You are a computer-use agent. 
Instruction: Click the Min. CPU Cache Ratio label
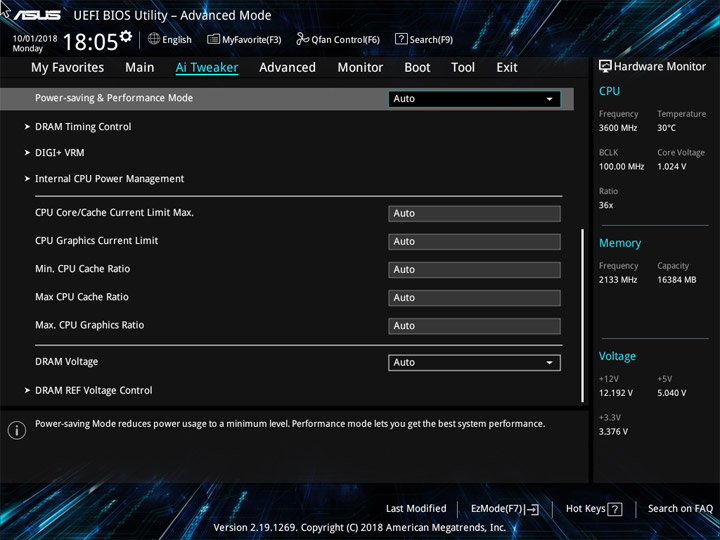pos(83,269)
